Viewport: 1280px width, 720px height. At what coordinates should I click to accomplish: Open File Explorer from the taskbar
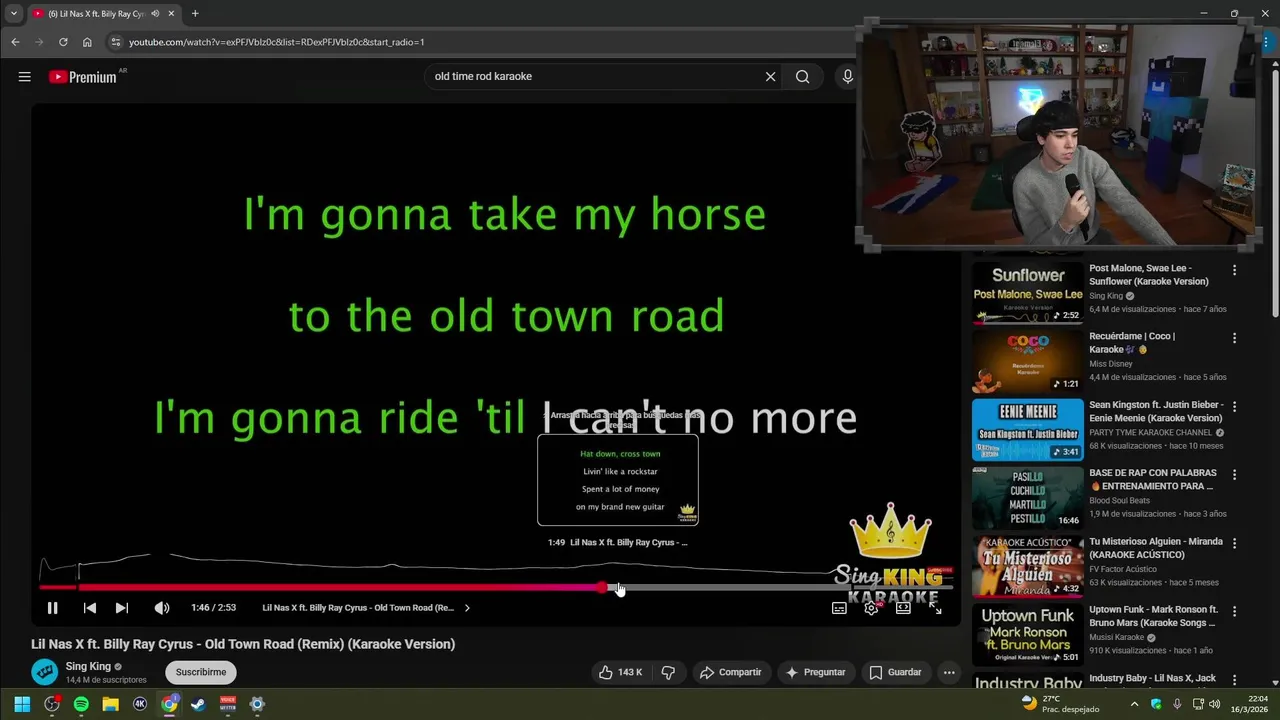coord(111,704)
